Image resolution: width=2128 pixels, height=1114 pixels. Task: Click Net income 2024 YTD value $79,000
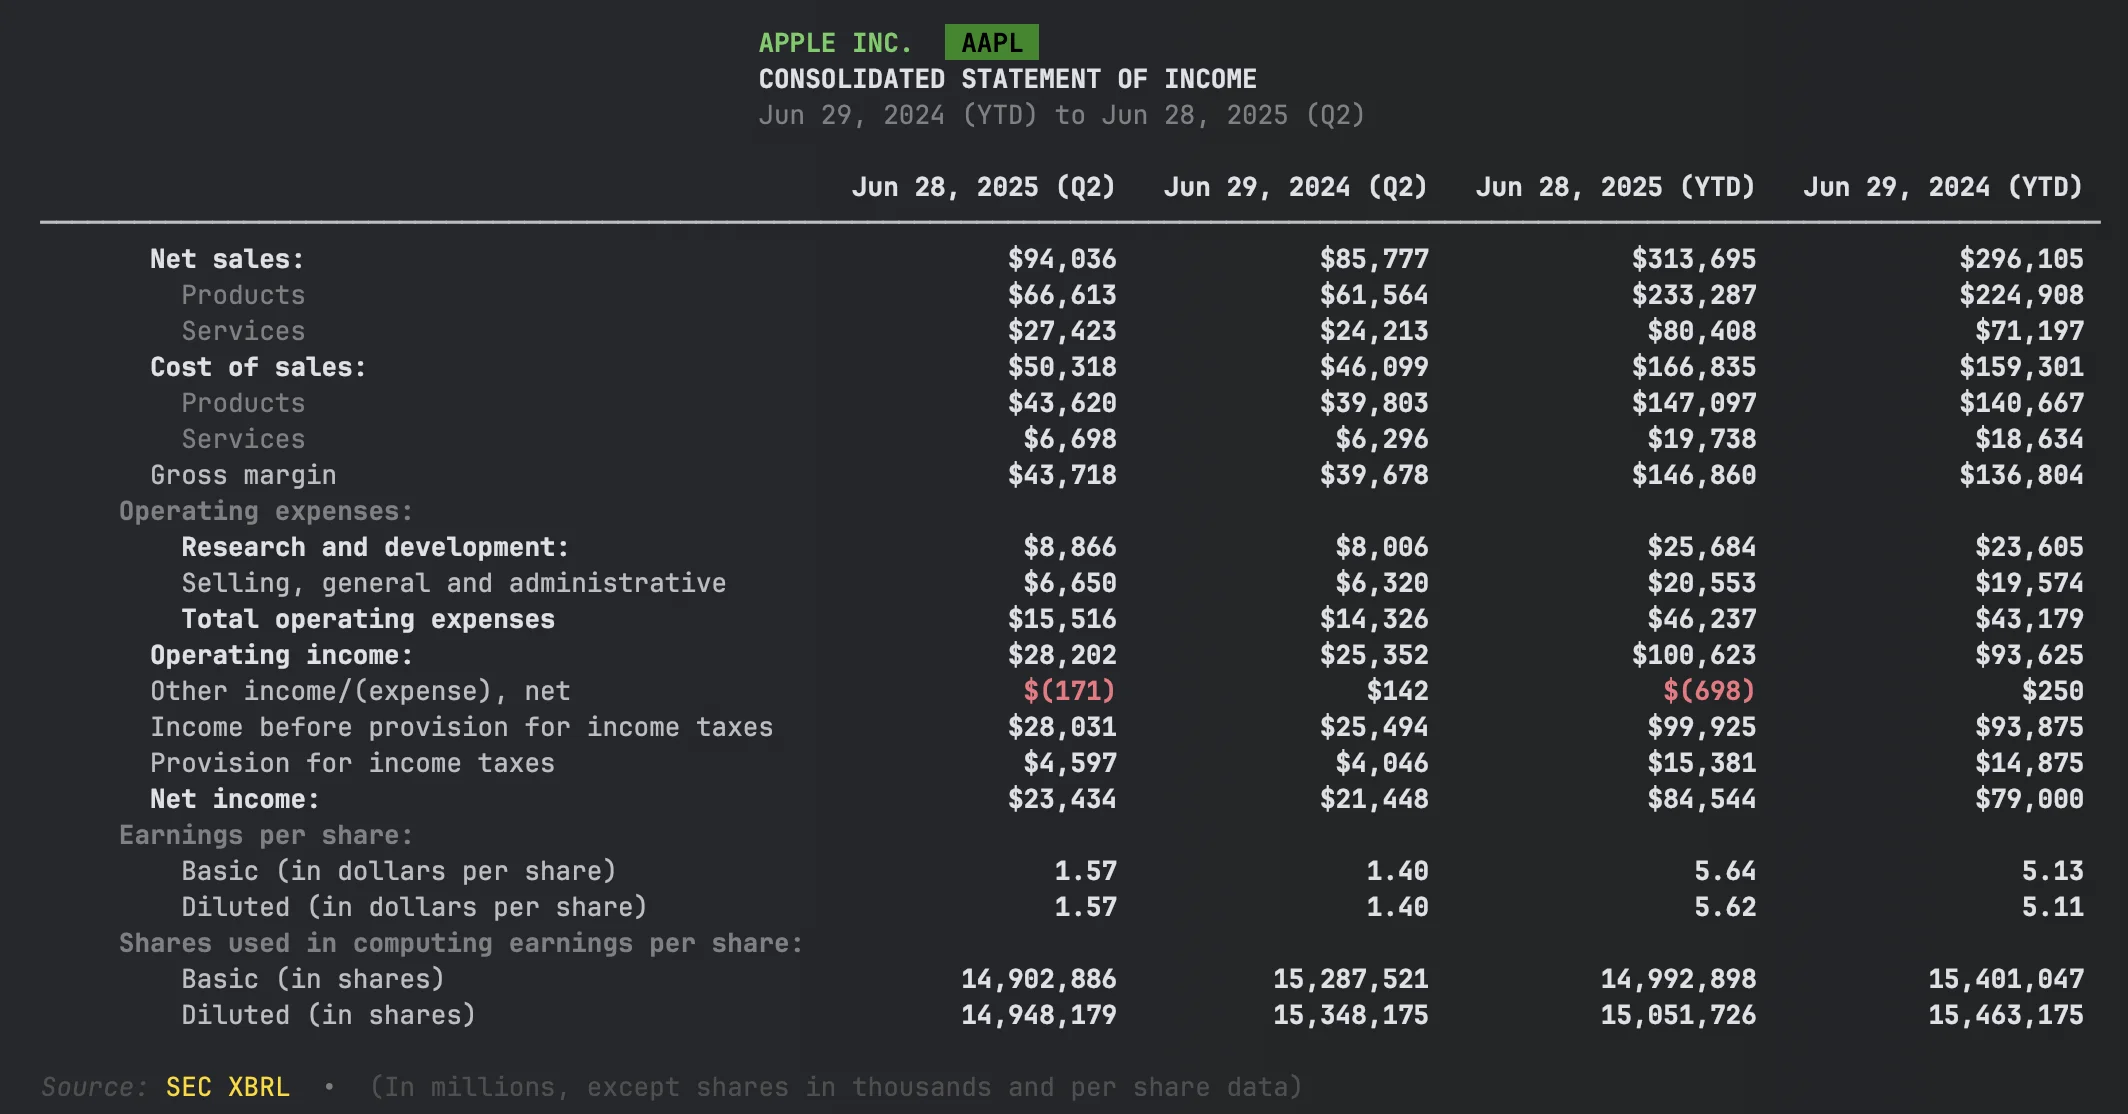[x=2029, y=799]
